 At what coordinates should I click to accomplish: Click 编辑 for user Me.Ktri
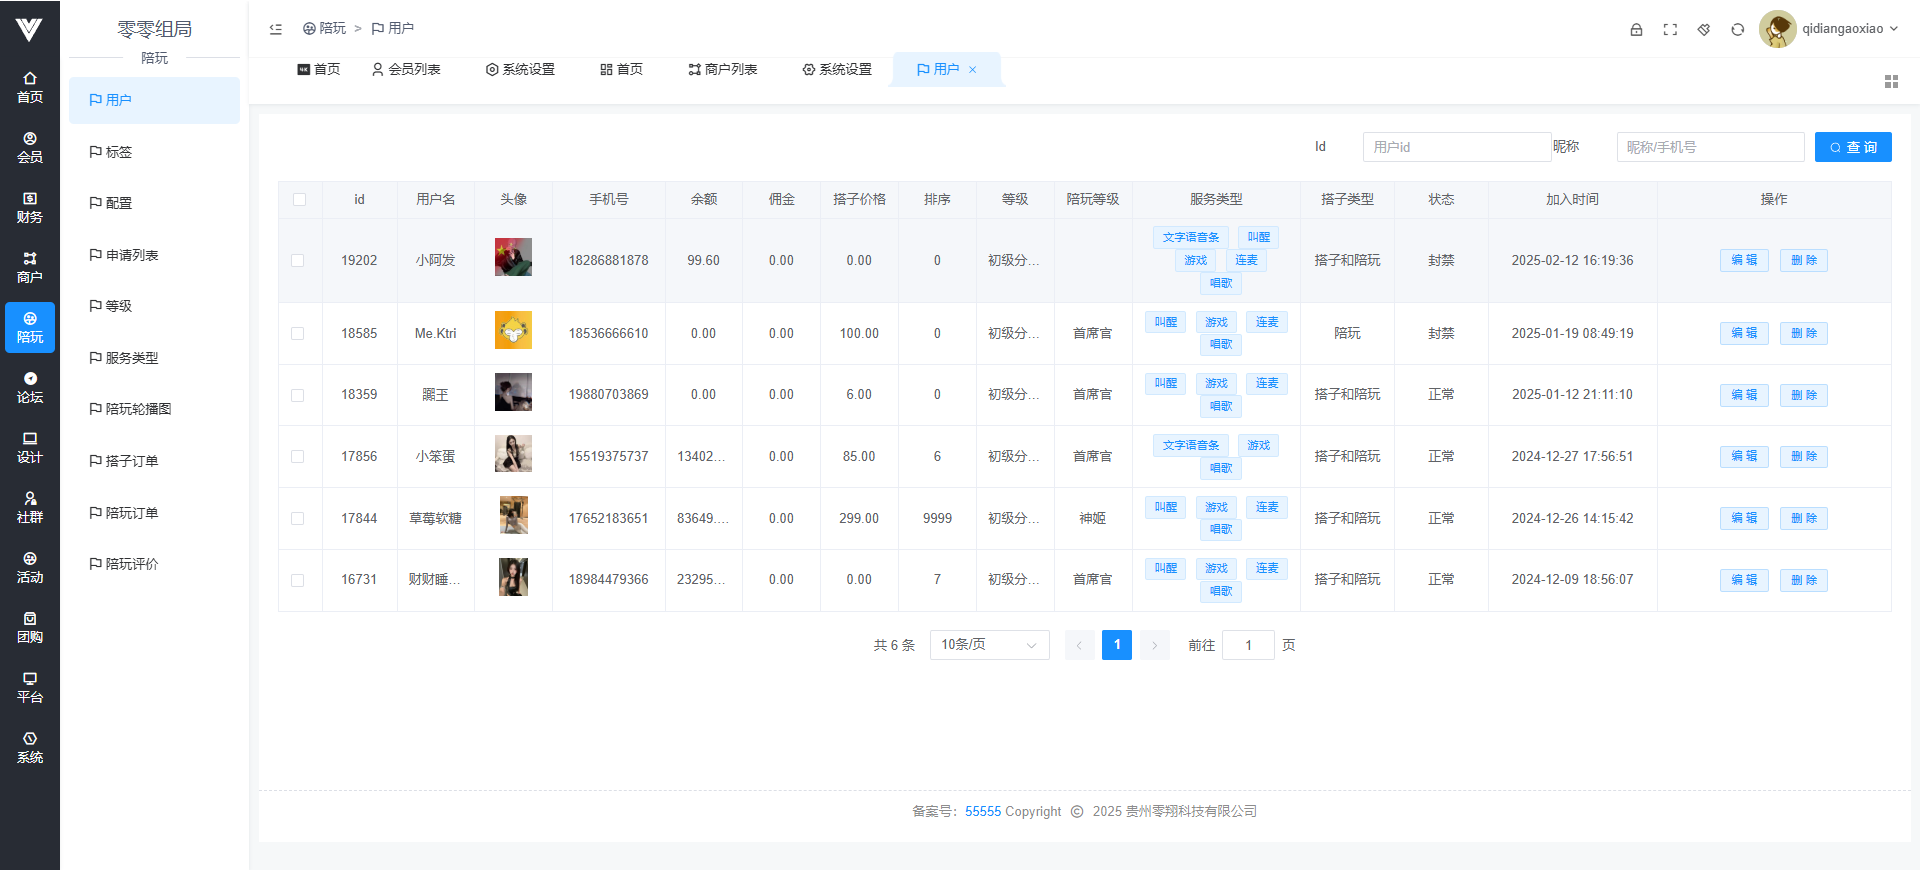click(x=1744, y=333)
